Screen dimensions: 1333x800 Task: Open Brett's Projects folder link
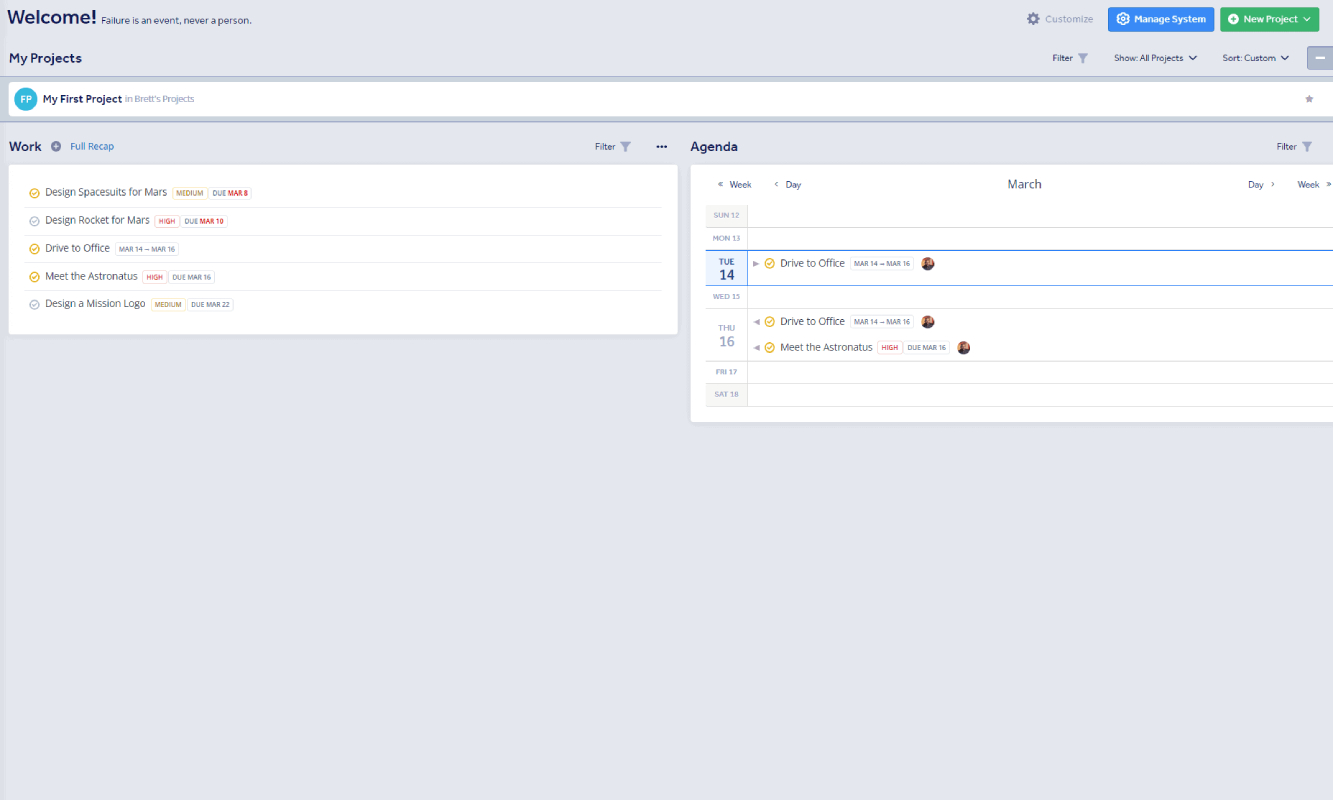pyautogui.click(x=164, y=99)
